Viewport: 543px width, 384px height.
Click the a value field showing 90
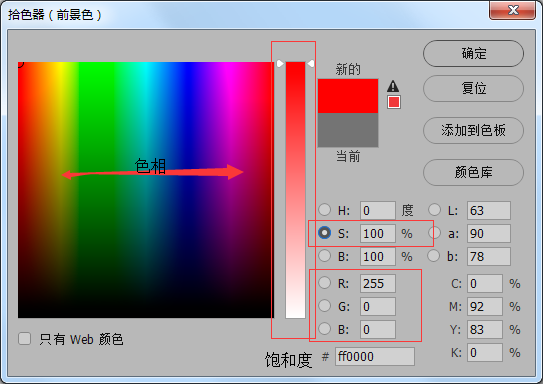[489, 233]
